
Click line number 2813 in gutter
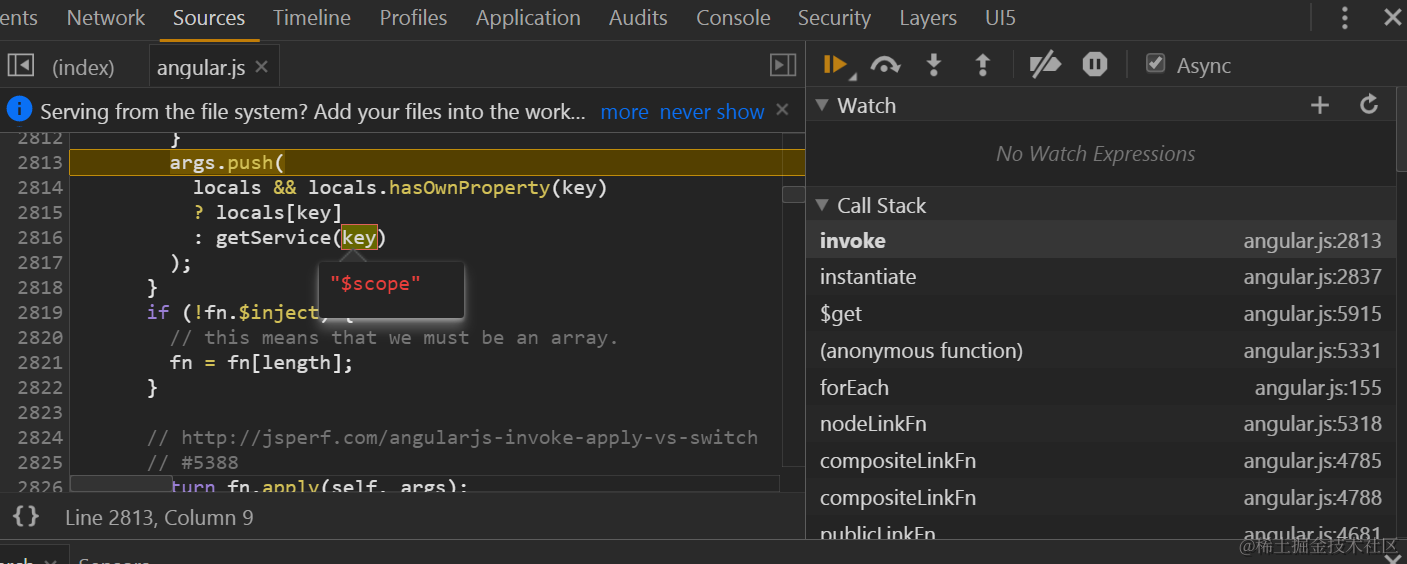click(x=40, y=162)
